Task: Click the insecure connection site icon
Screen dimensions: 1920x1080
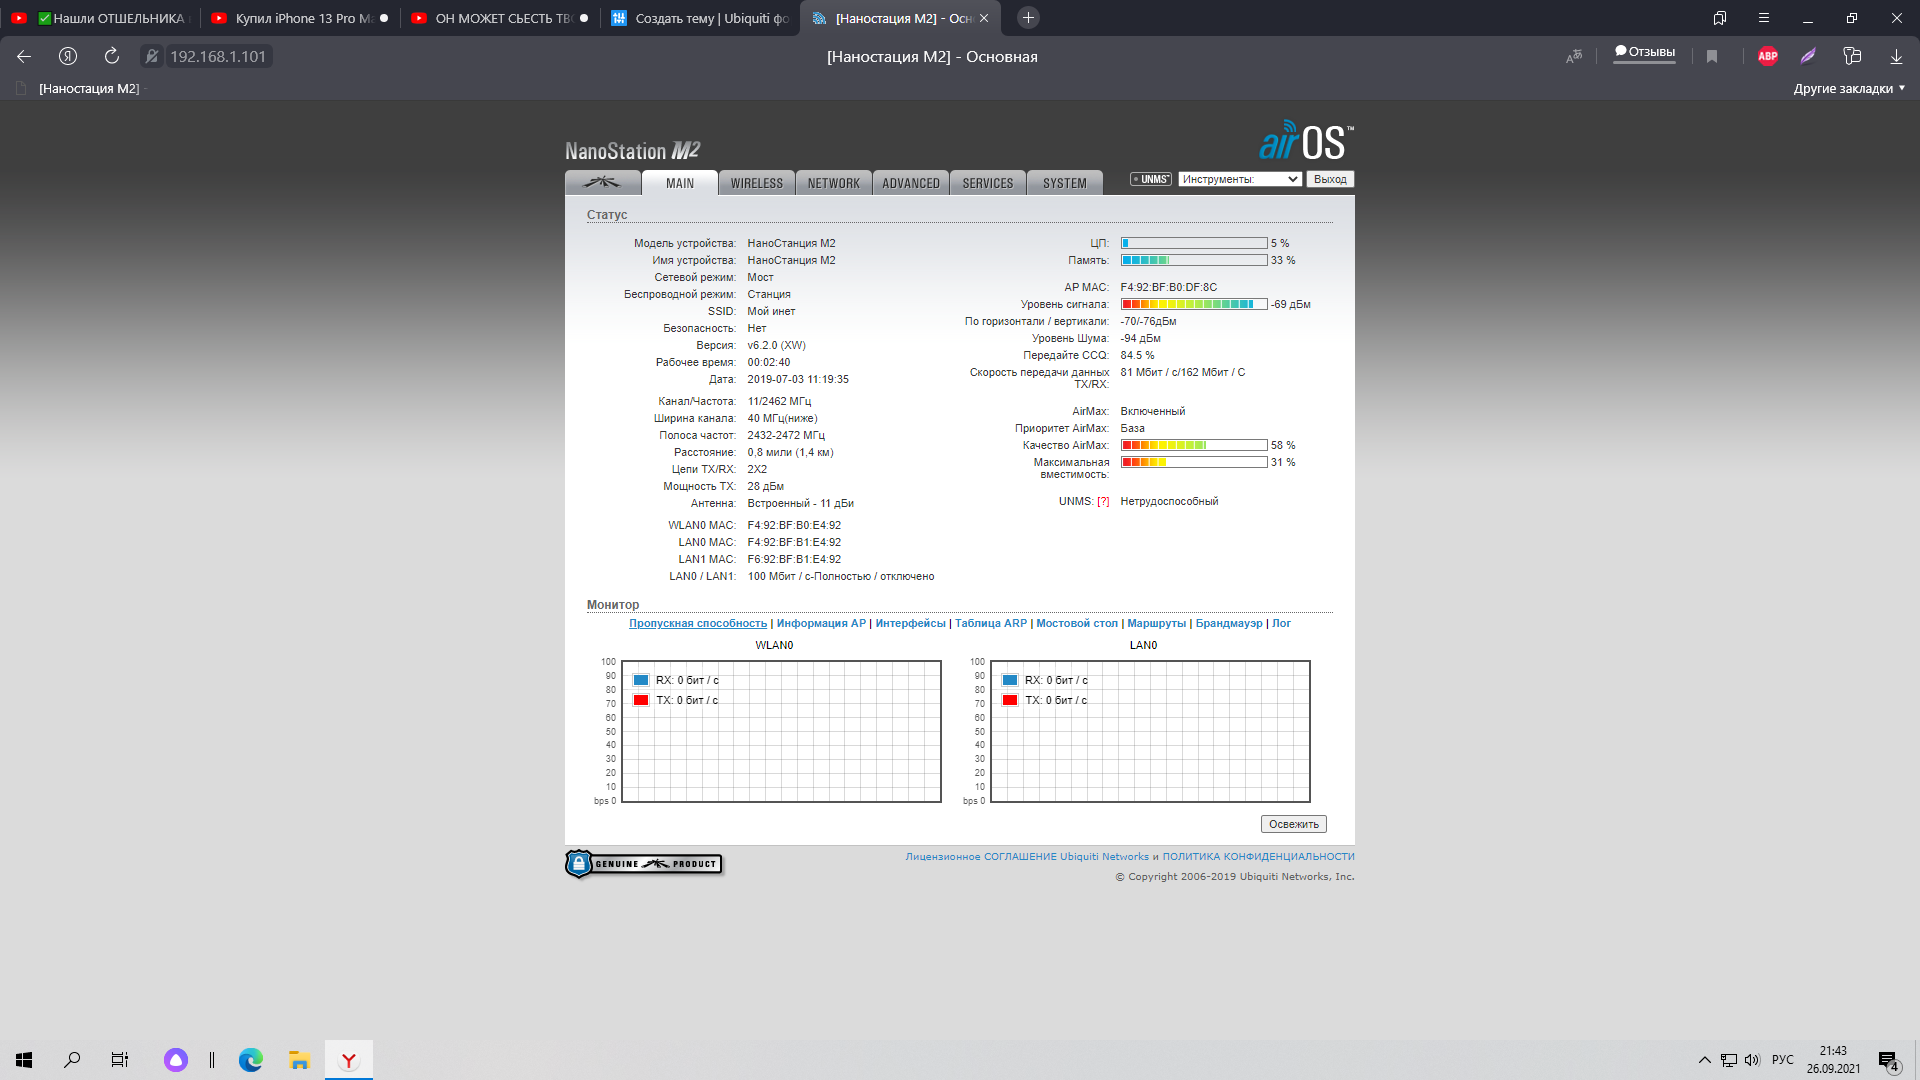Action: coord(152,56)
